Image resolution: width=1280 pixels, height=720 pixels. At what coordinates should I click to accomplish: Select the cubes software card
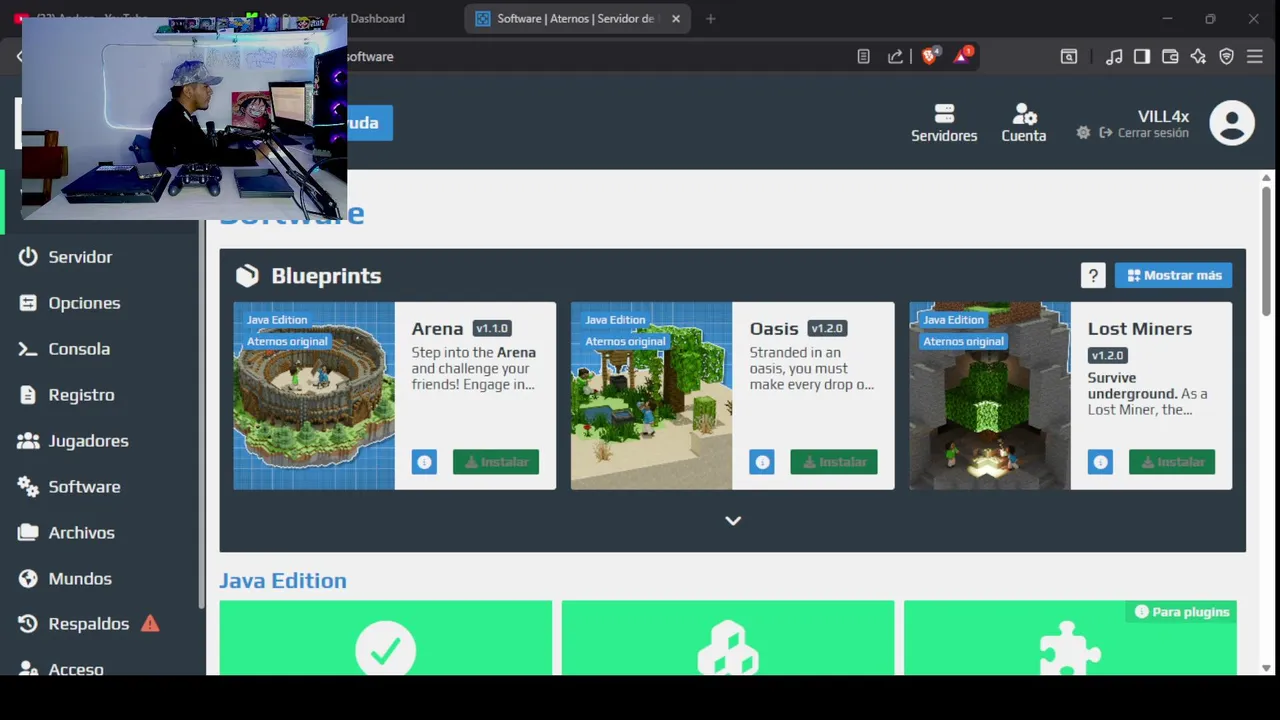click(728, 638)
